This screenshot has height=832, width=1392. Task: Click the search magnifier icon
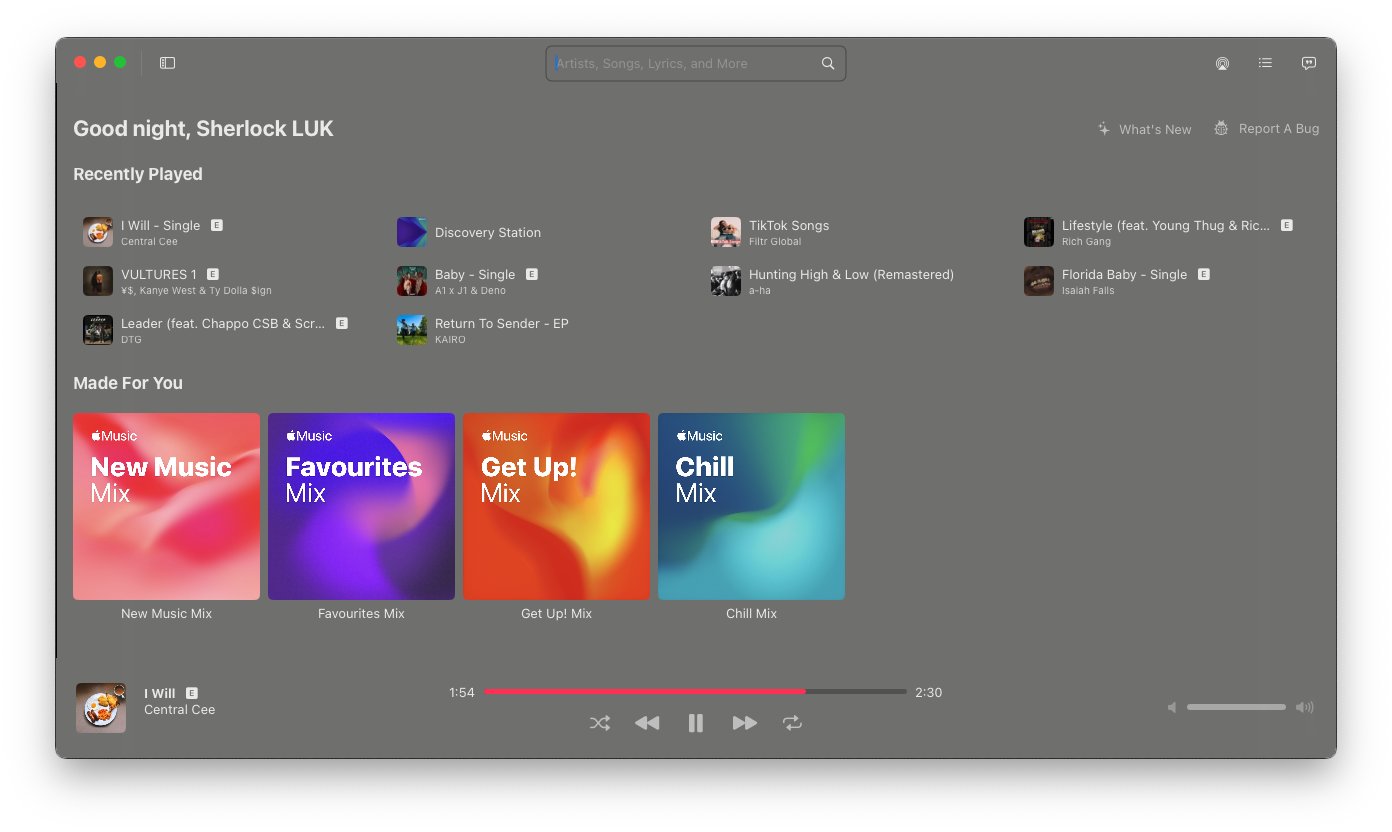(828, 63)
